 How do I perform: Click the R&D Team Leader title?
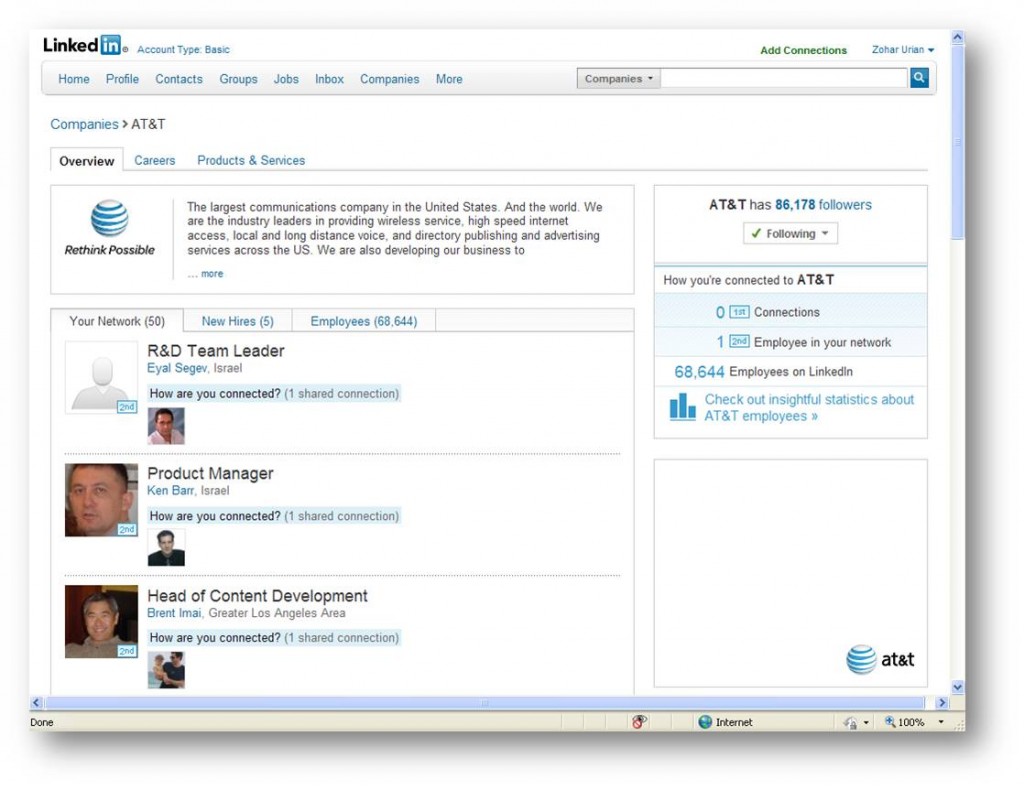216,351
